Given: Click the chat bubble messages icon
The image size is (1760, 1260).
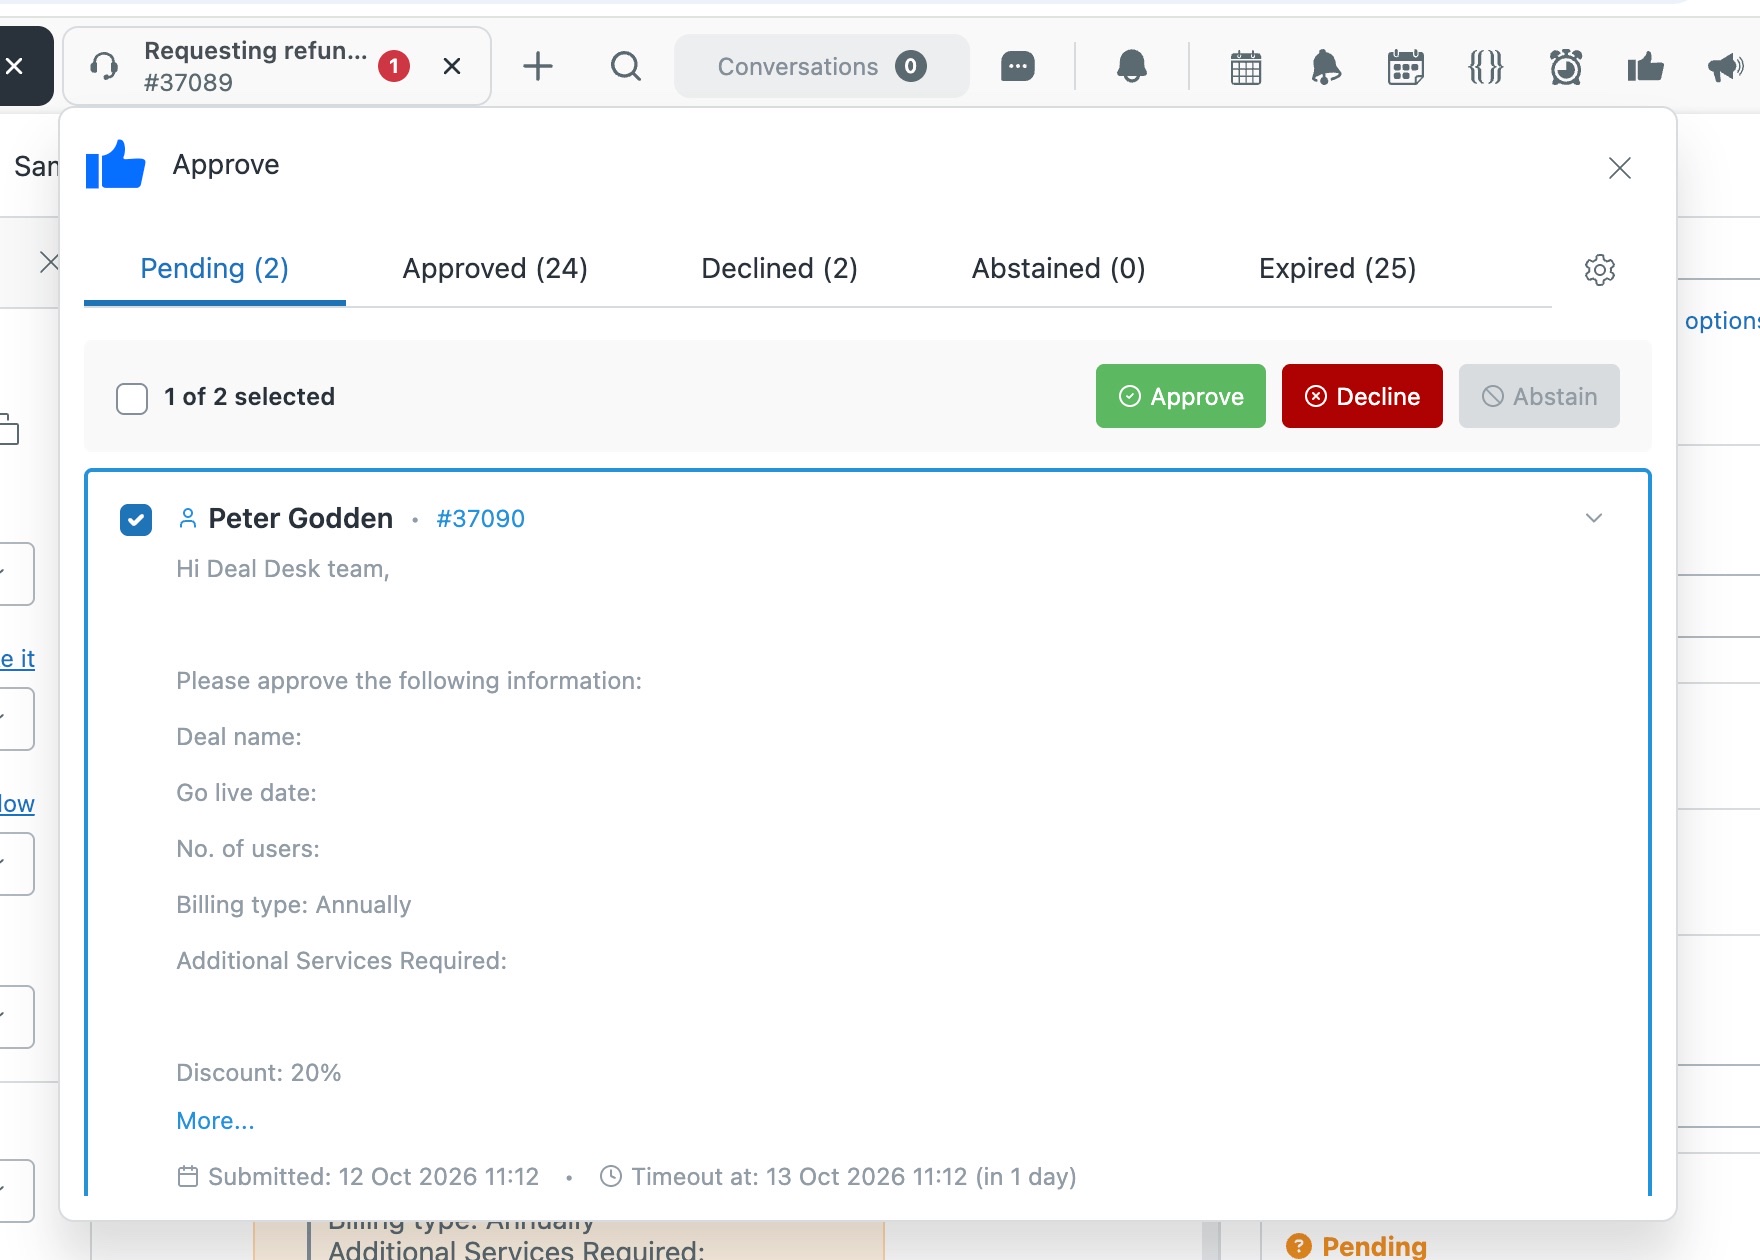Looking at the screenshot, I should click(1018, 66).
